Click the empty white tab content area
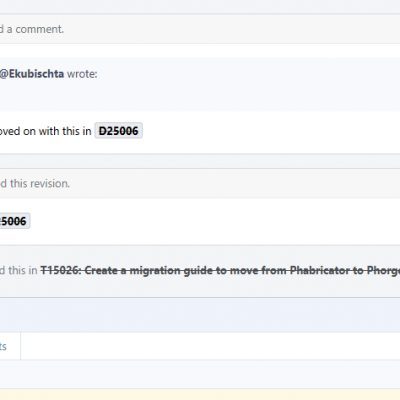This screenshot has height=400, width=400. (210, 346)
